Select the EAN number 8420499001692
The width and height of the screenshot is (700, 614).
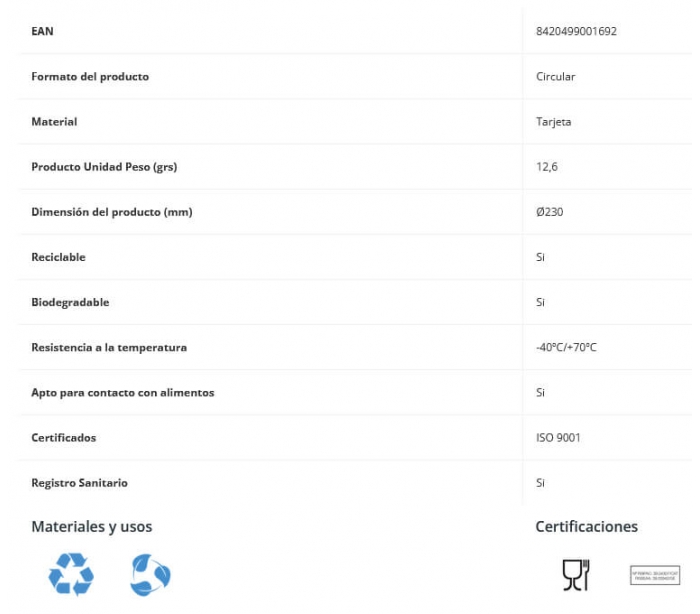click(576, 31)
